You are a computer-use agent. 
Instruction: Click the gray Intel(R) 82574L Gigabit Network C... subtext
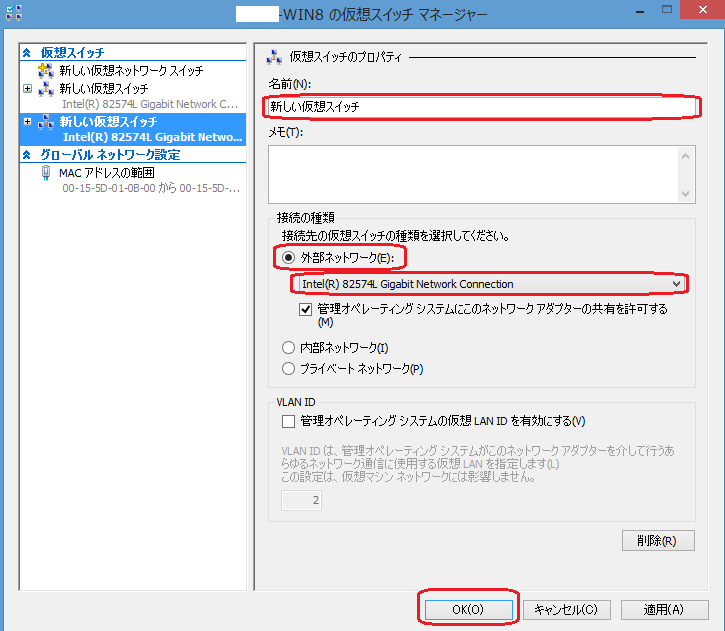(x=150, y=104)
